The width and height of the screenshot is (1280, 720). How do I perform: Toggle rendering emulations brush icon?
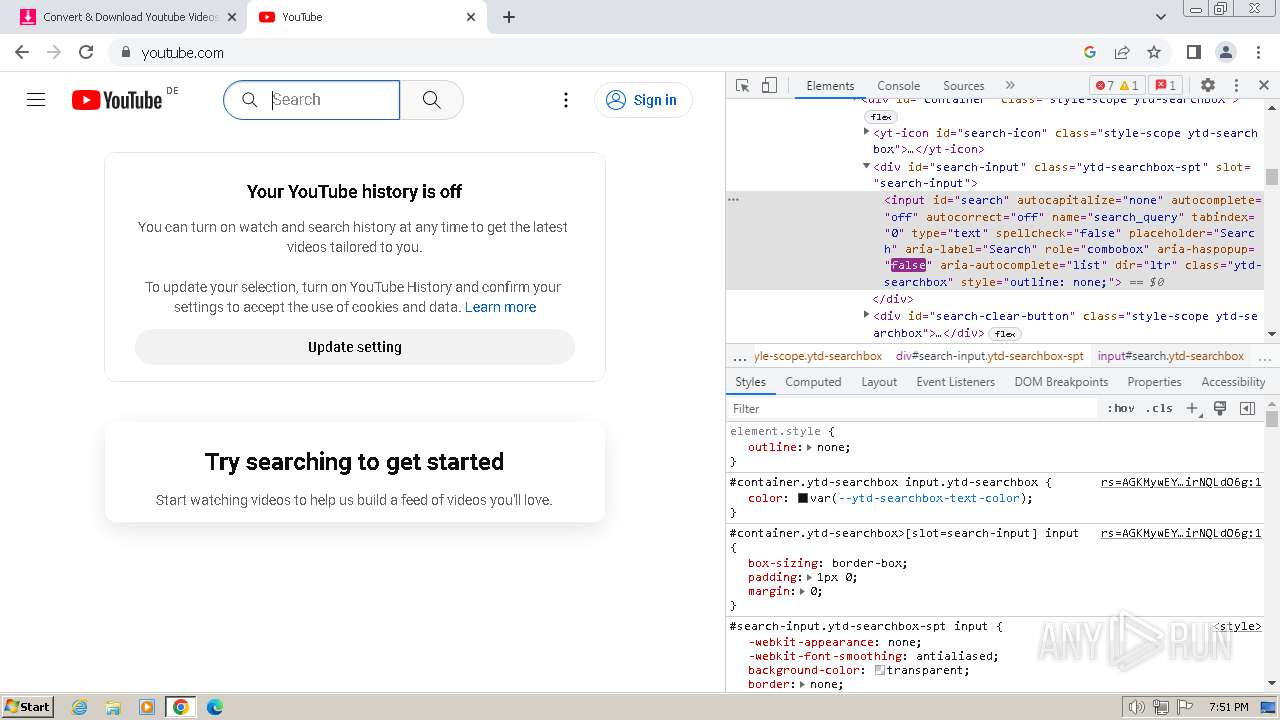pos(1220,408)
